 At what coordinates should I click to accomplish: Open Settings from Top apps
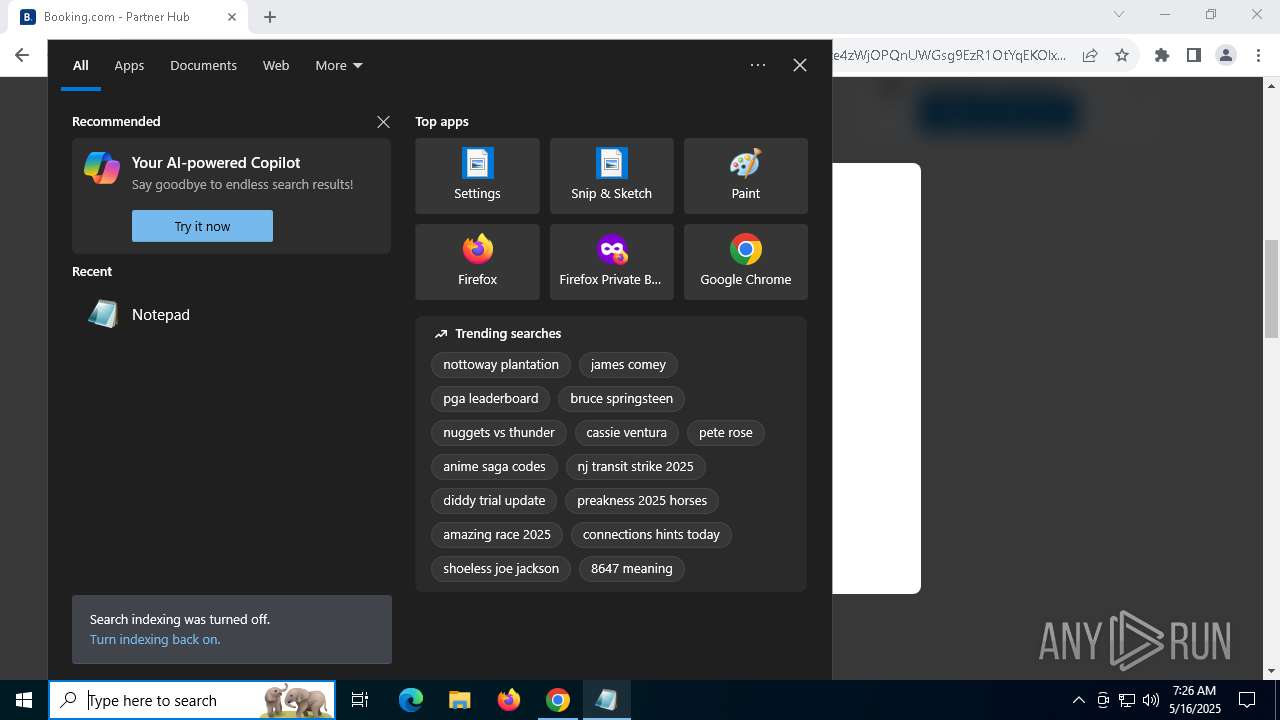[x=477, y=176]
